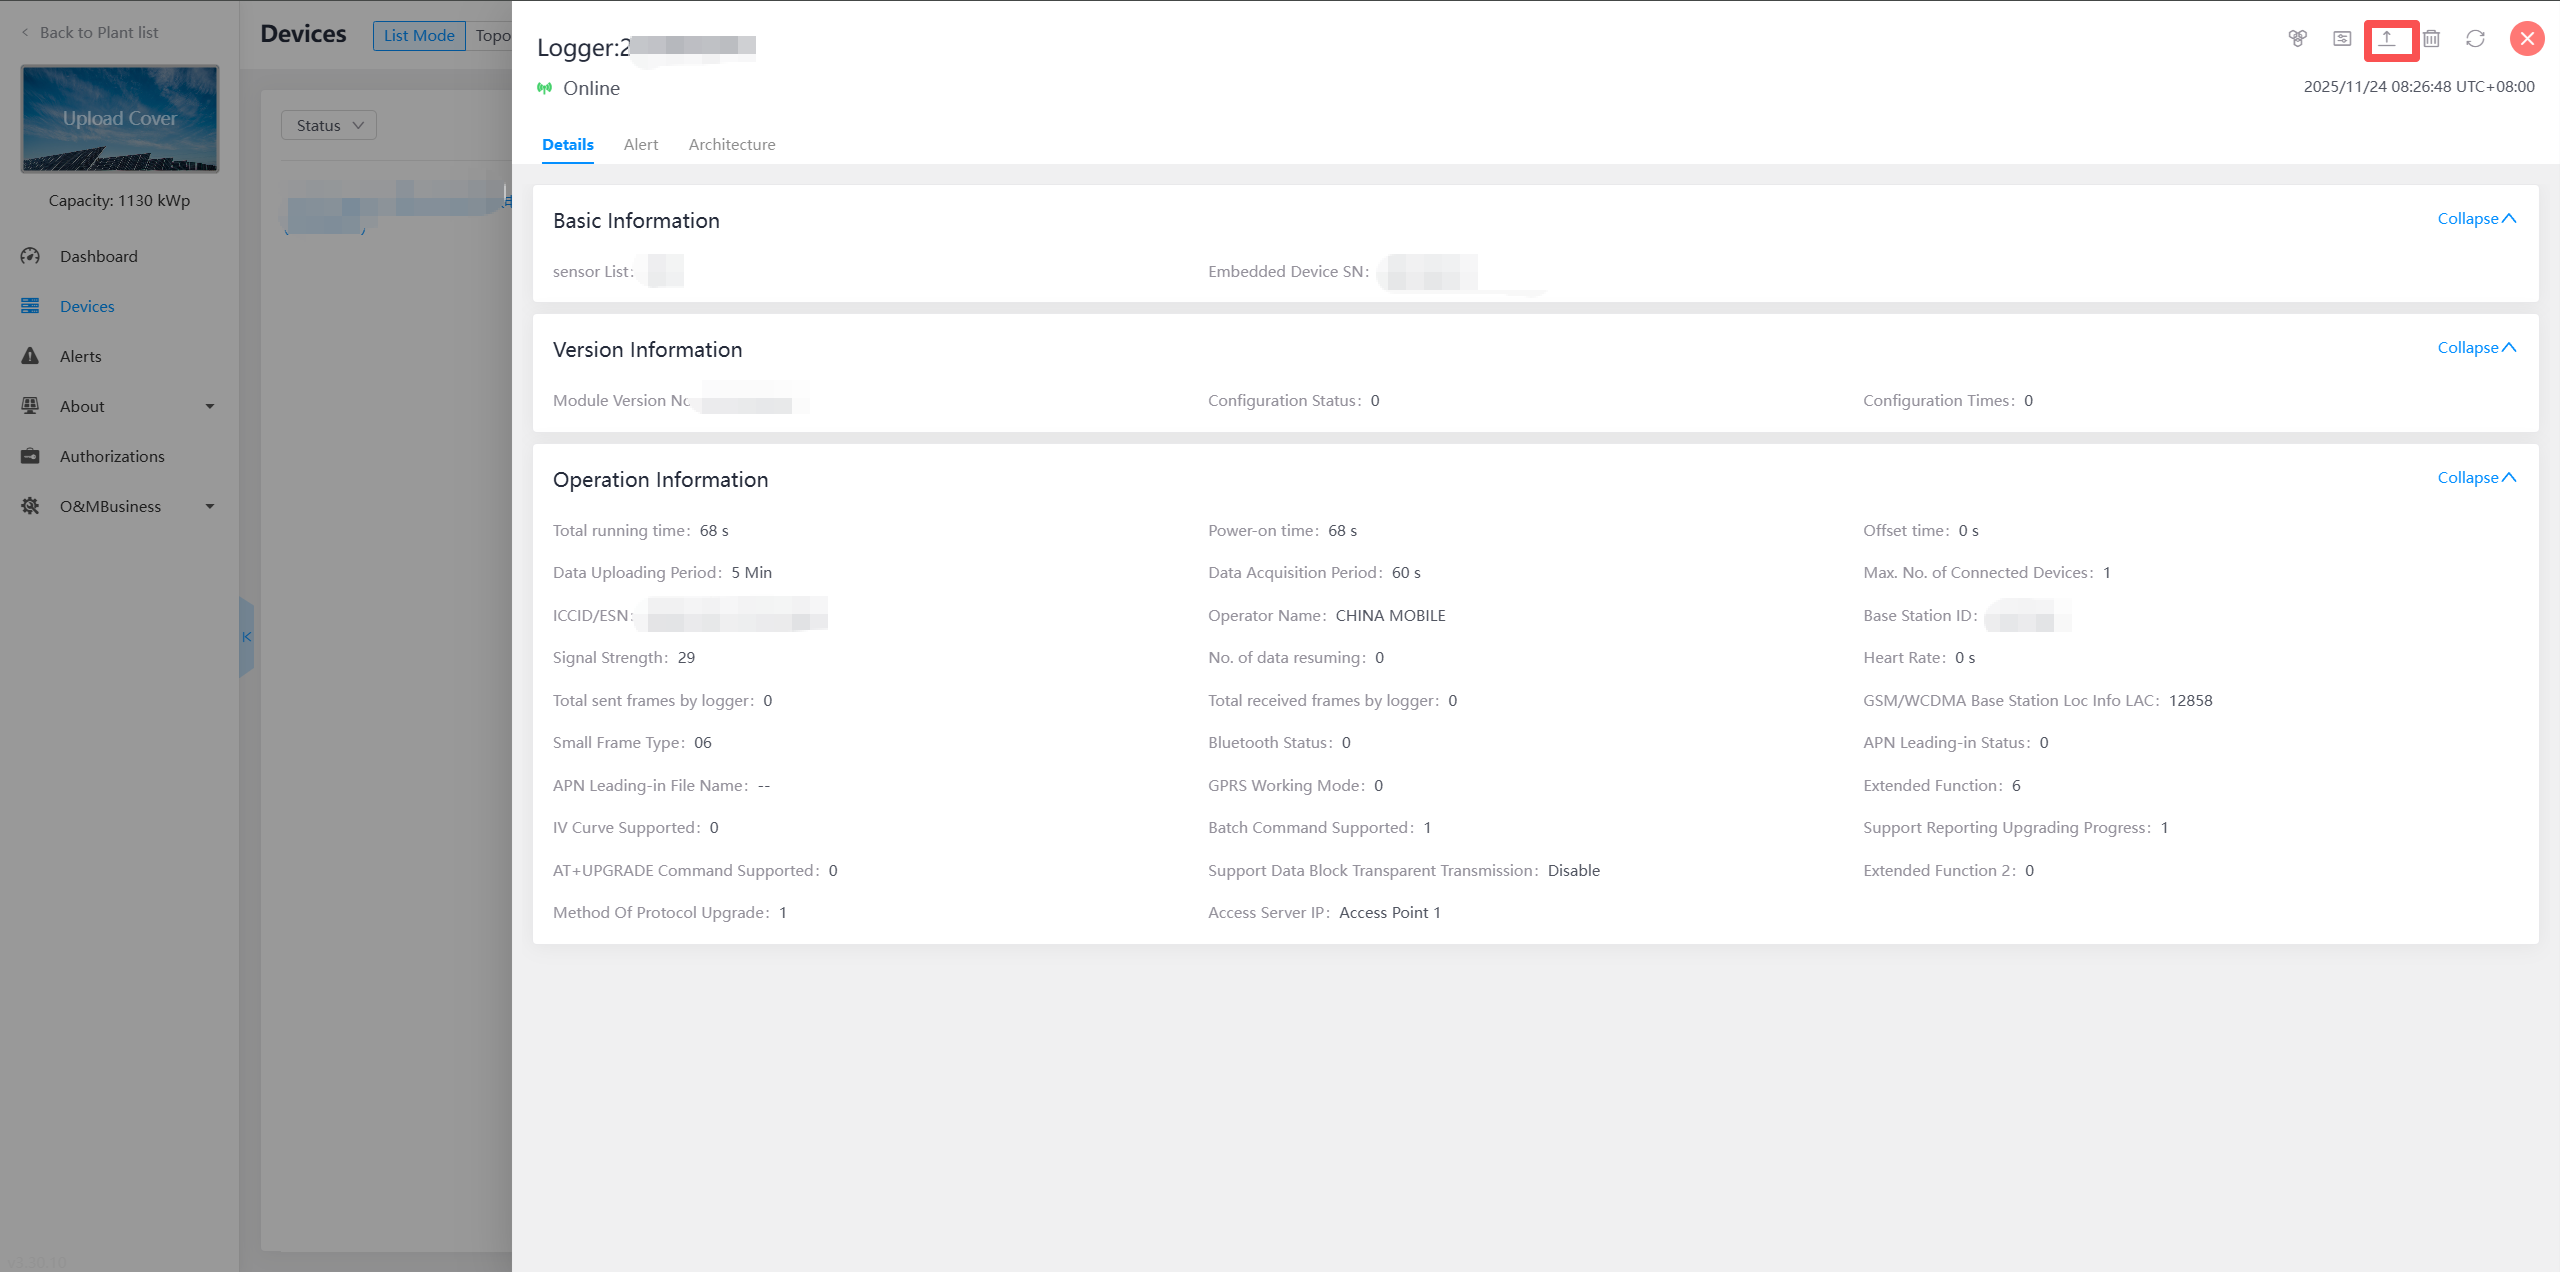
Task: Open the Authorizations page
Action: point(111,456)
